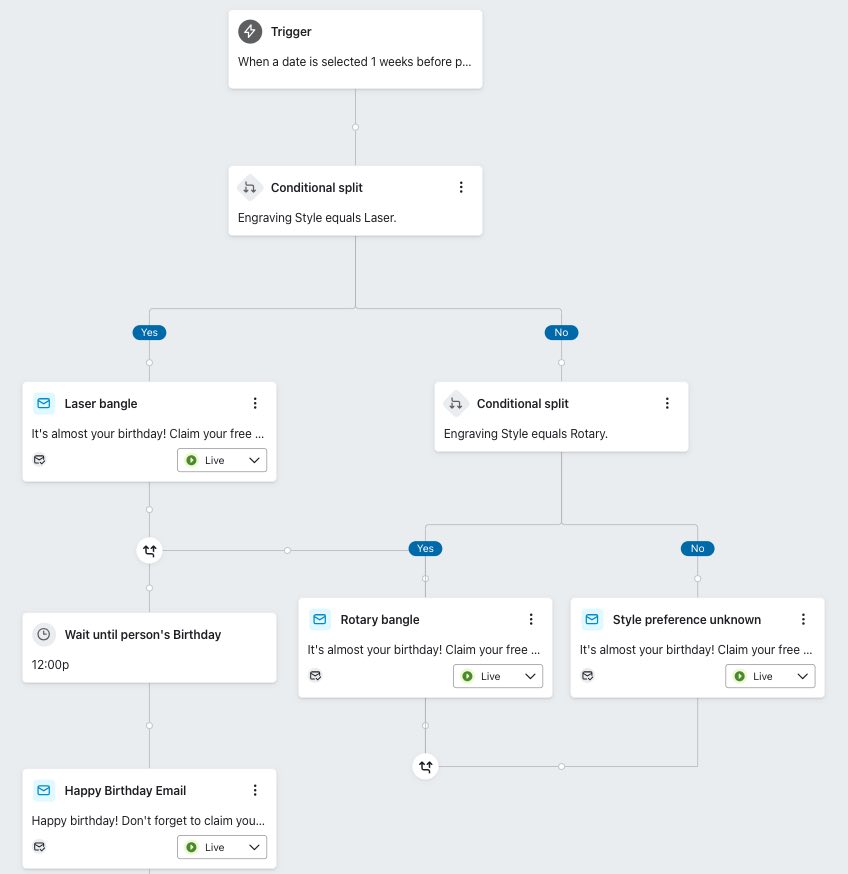Click the envelope status icon on Laser bangle footer
This screenshot has width=848, height=874.
[39, 459]
